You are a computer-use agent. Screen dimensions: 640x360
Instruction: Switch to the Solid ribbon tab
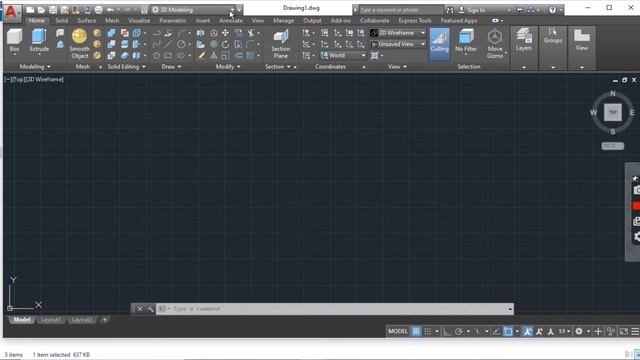(62, 20)
